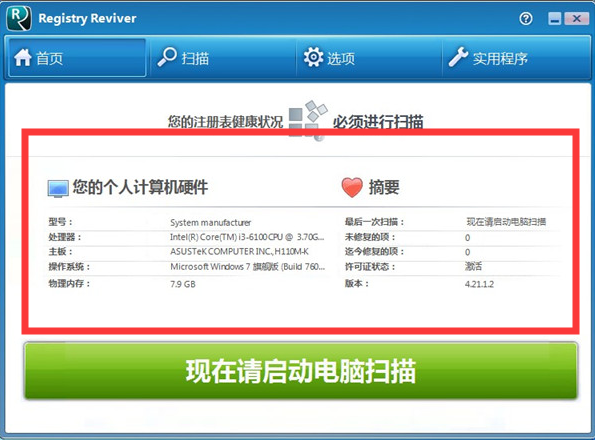
Task: Click the wrench icon on 实用程序 tab
Action: tap(458, 57)
